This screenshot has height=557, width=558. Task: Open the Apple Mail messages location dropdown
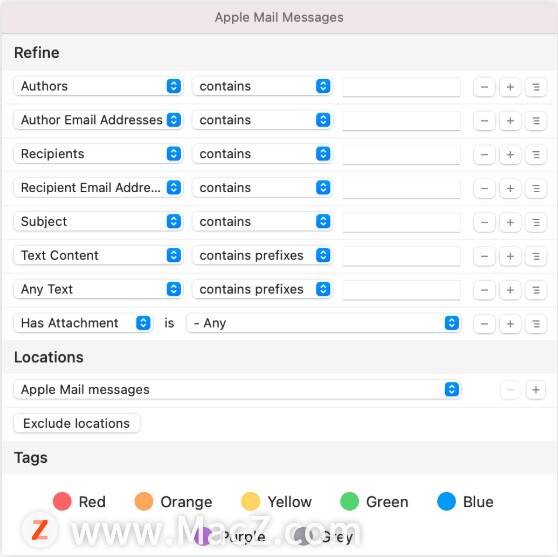[x=237, y=389]
